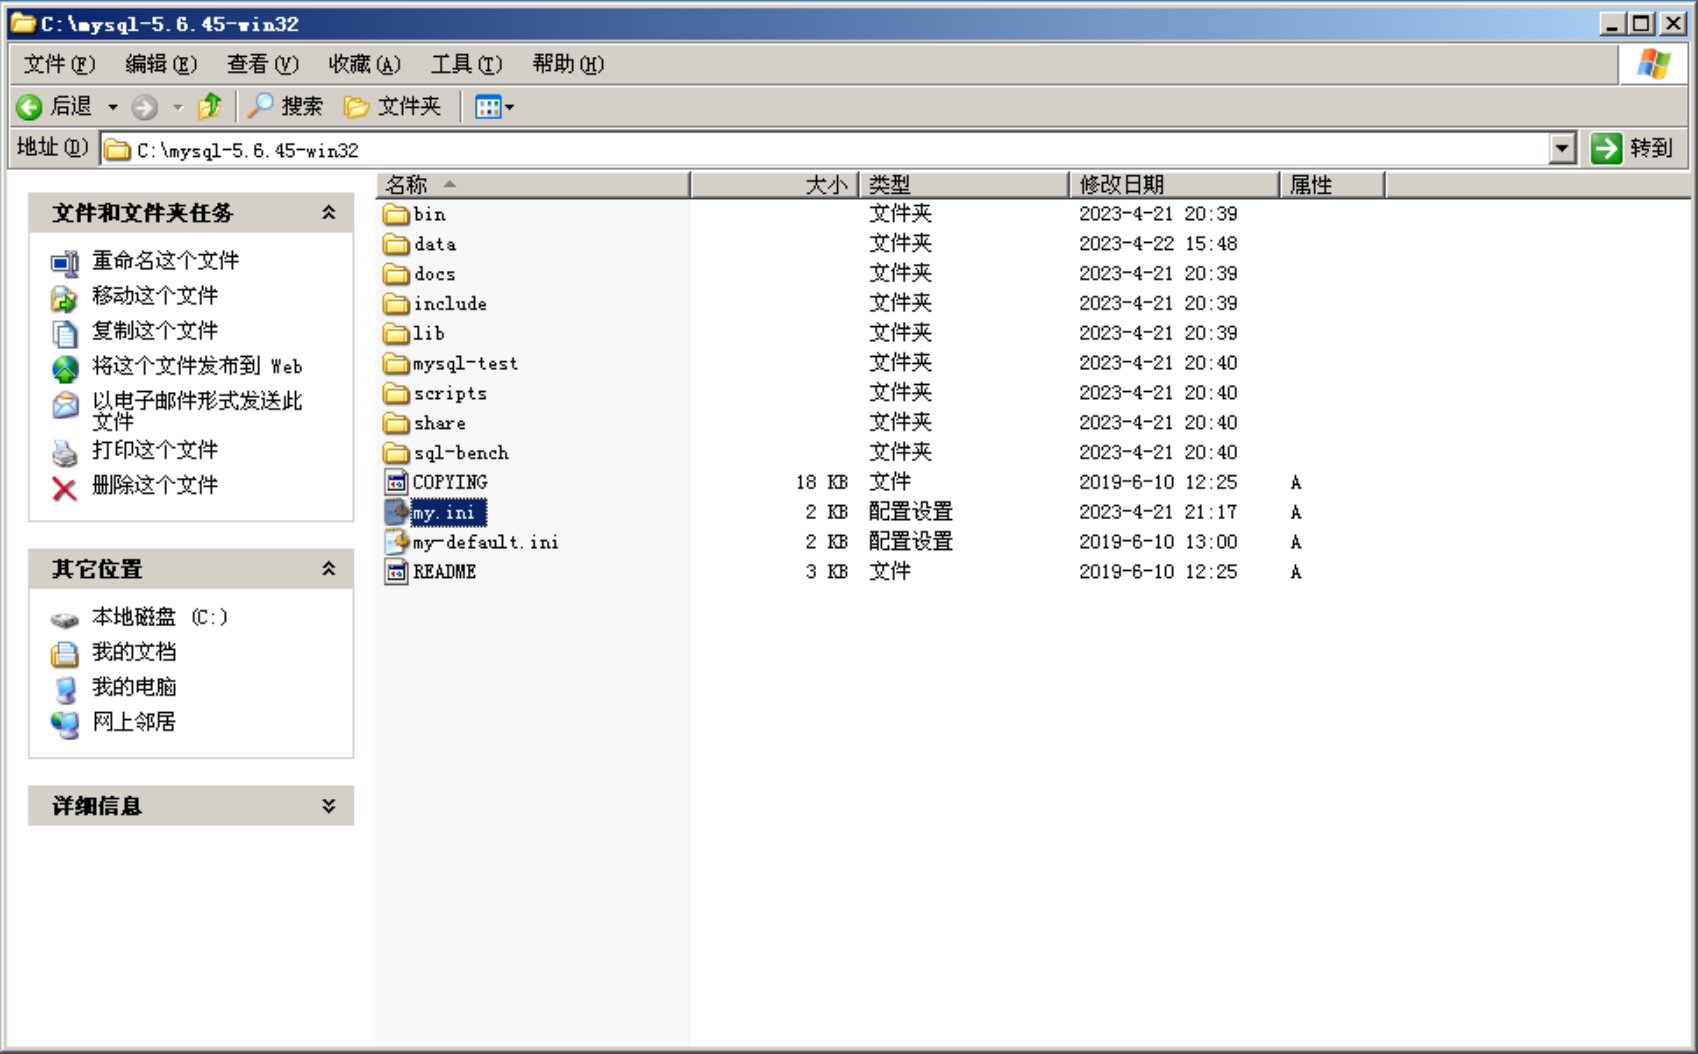Screen dimensions: 1698x1054
Task: Select the share folder icon
Action: pyautogui.click(x=396, y=423)
